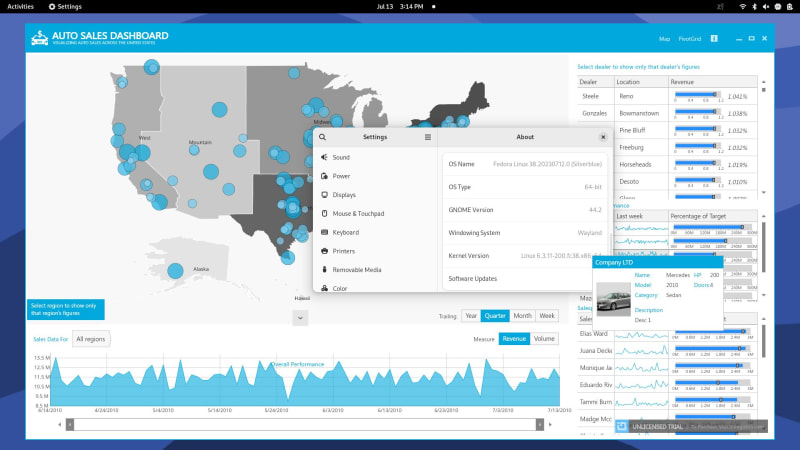
Task: Open Removable Media settings
Action: 375,269
